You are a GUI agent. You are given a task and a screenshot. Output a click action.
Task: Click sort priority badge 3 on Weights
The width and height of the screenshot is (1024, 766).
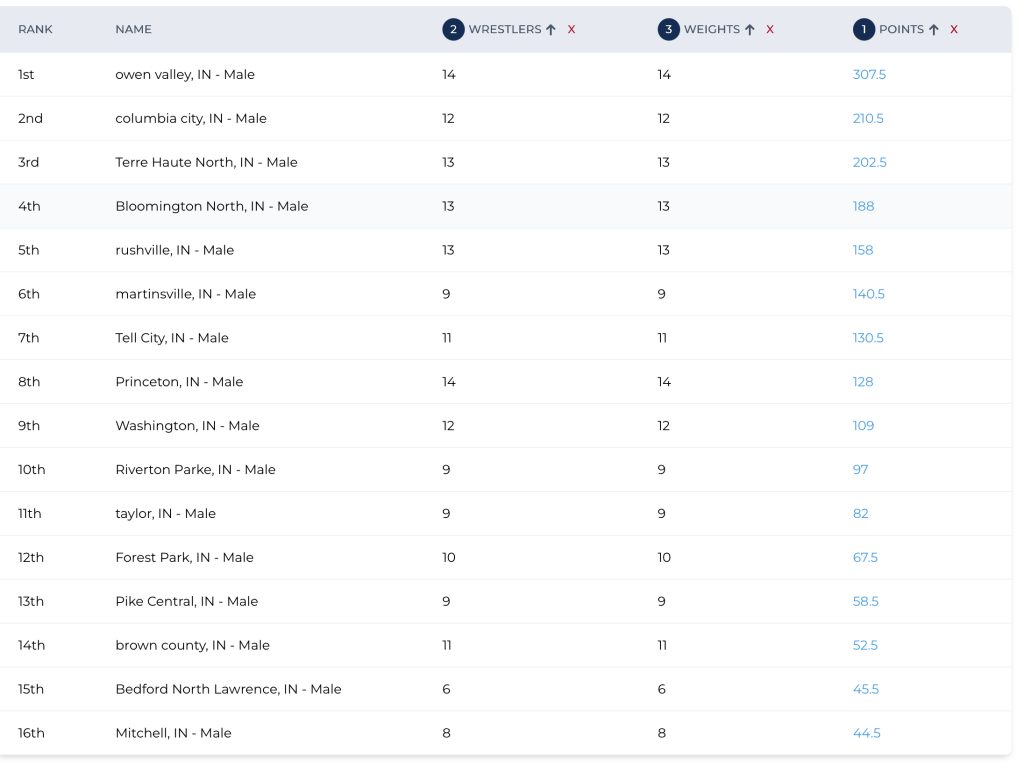click(667, 30)
